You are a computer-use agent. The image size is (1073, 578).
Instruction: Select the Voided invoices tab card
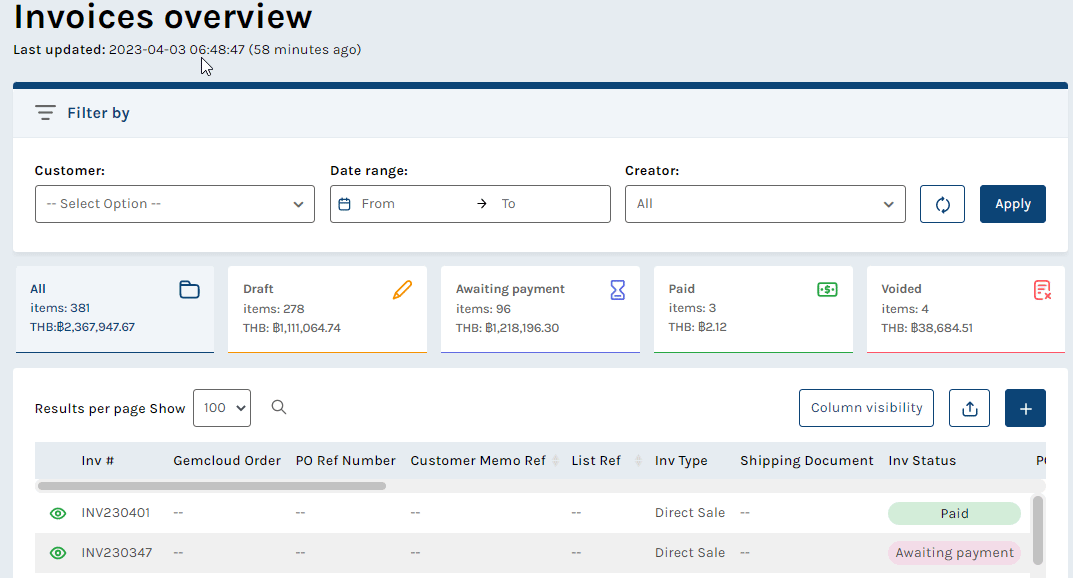(966, 309)
